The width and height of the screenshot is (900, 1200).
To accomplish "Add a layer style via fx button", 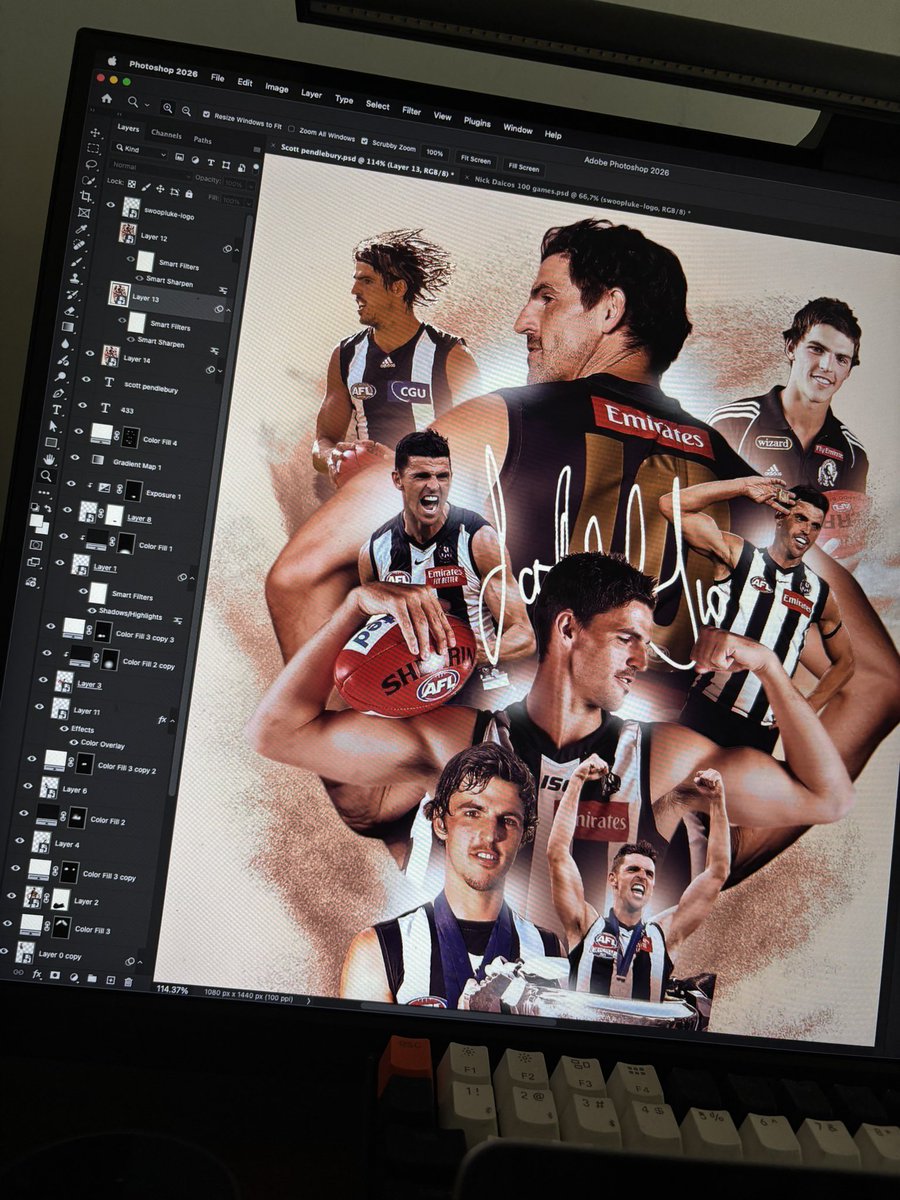I will [37, 974].
